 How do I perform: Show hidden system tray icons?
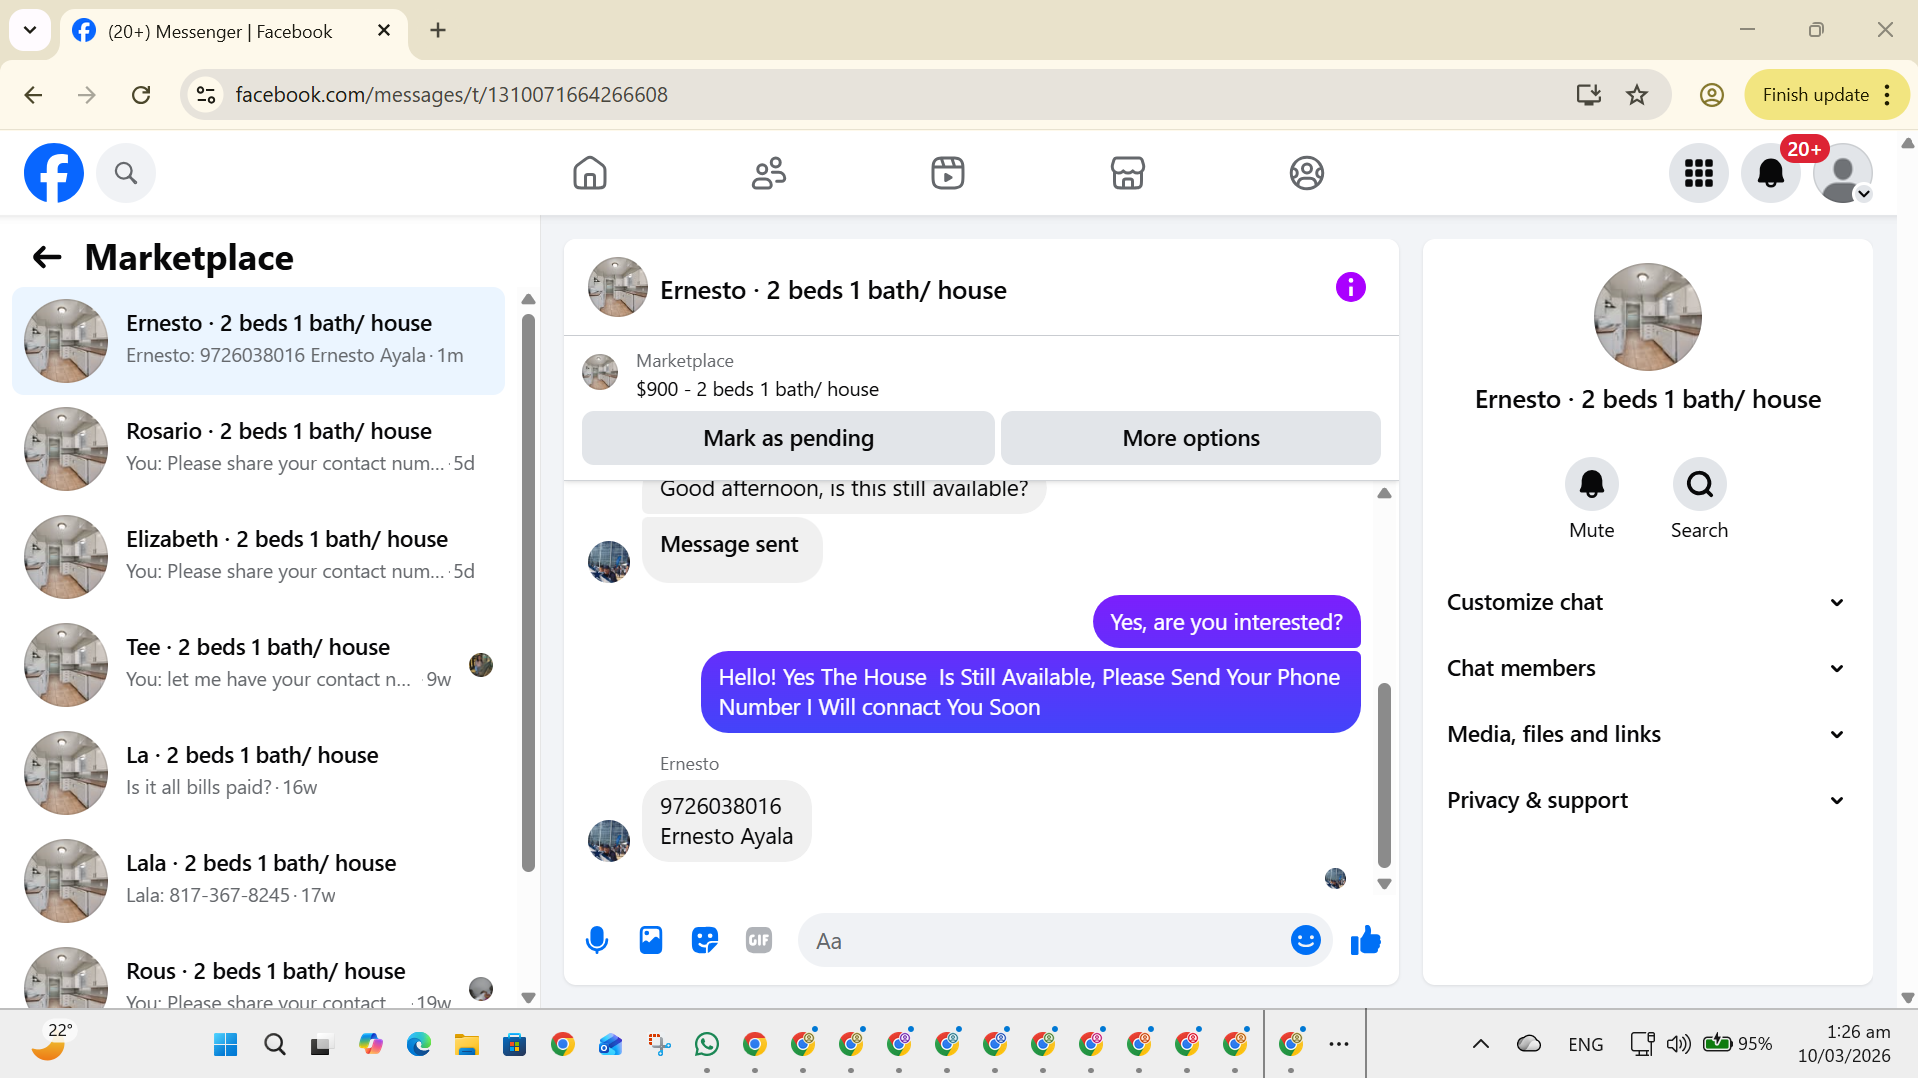click(1480, 1044)
